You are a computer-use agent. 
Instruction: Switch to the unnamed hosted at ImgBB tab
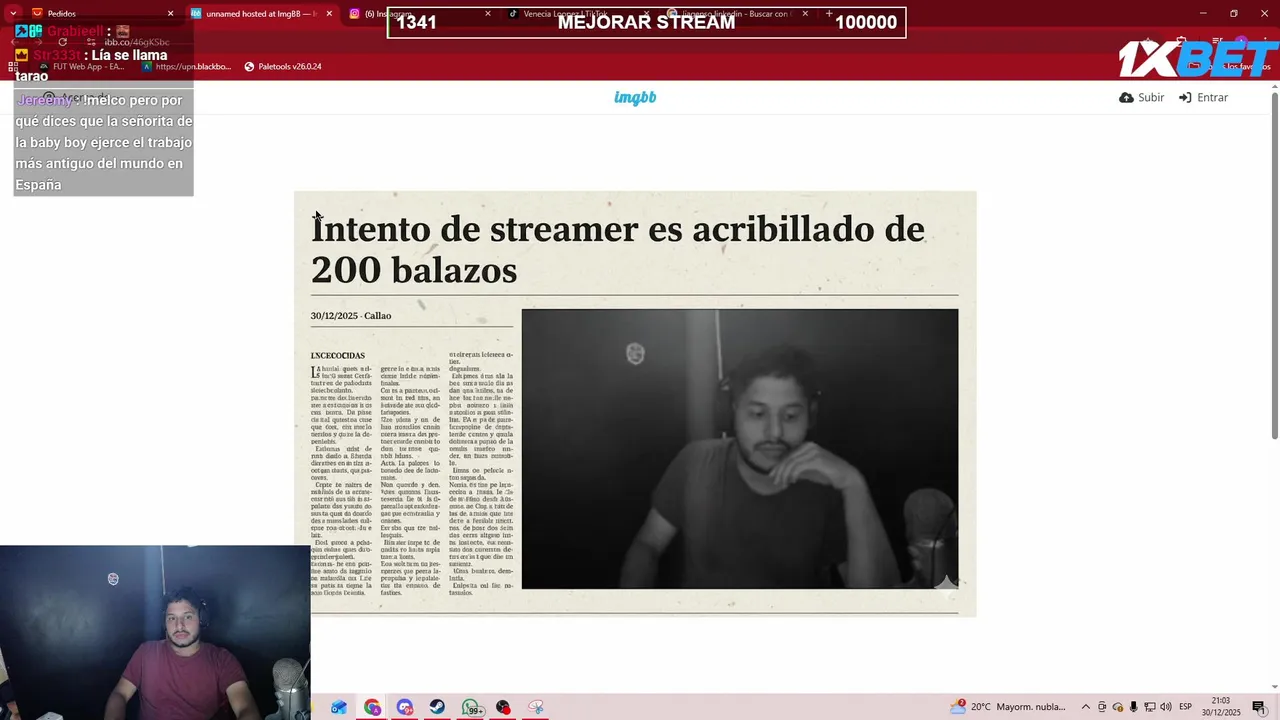point(262,13)
